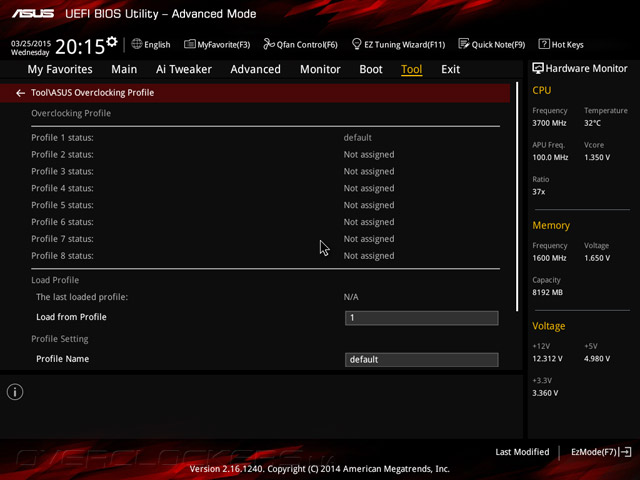Viewport: 640px width, 480px height.
Task: Go to the Ai Tweaker tab
Action: click(184, 69)
